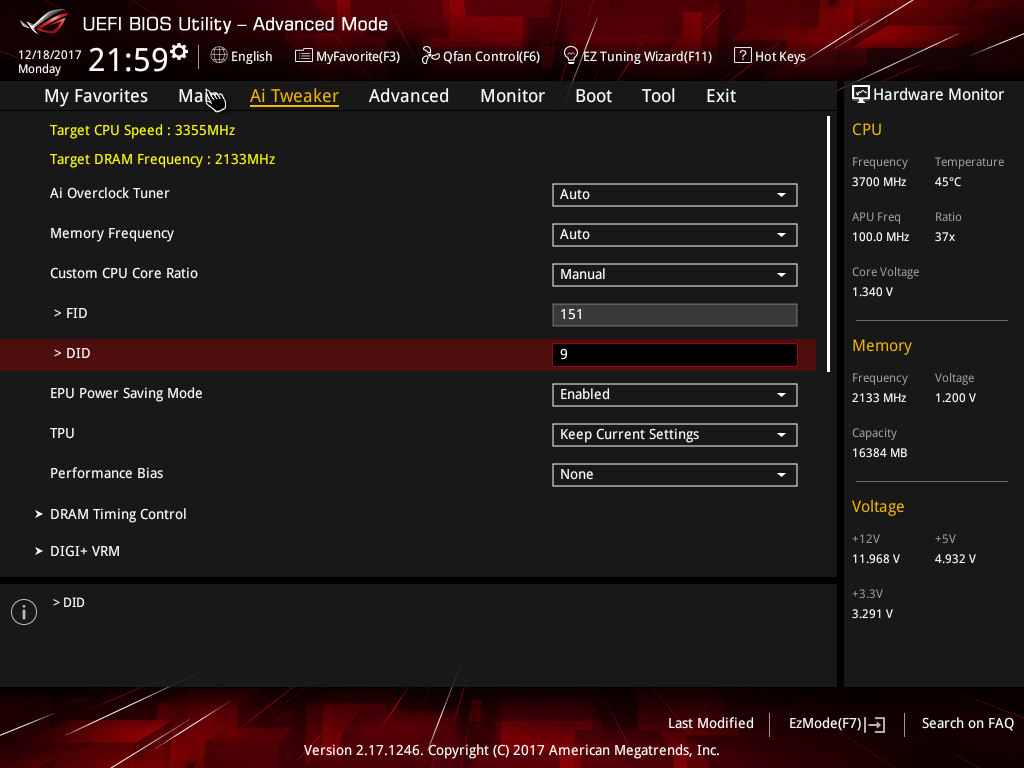This screenshot has width=1024, height=768.
Task: Click the Last Modified button
Action: coord(711,724)
